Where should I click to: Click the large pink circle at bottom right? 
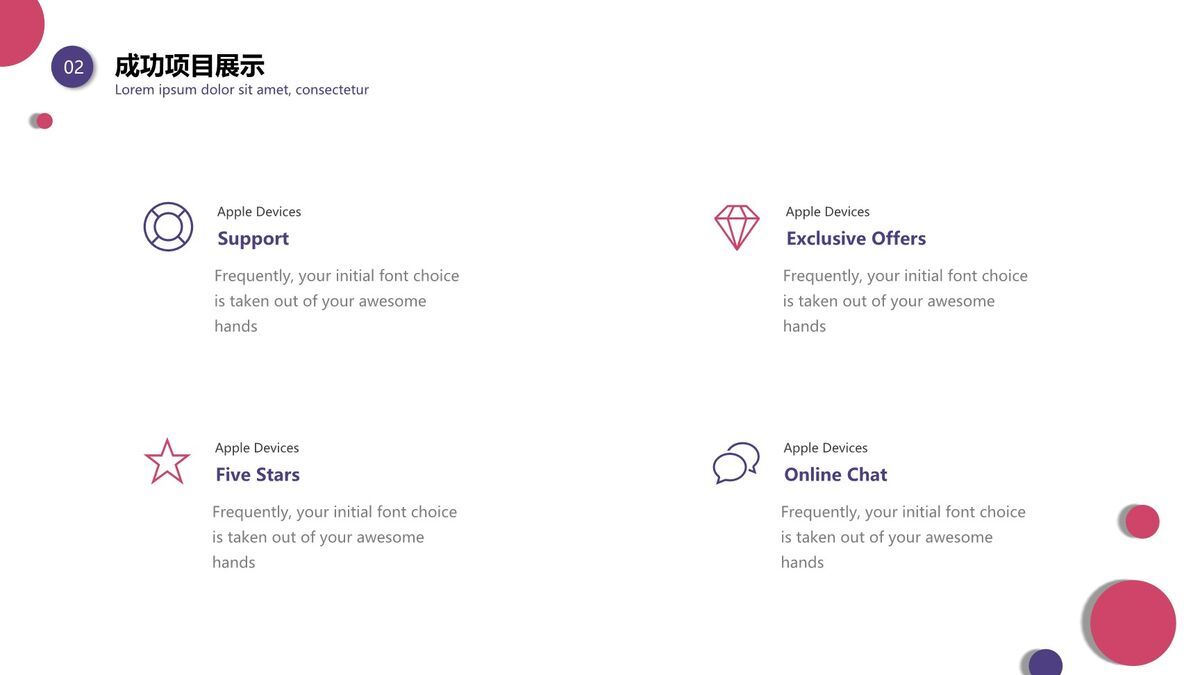click(x=1132, y=622)
